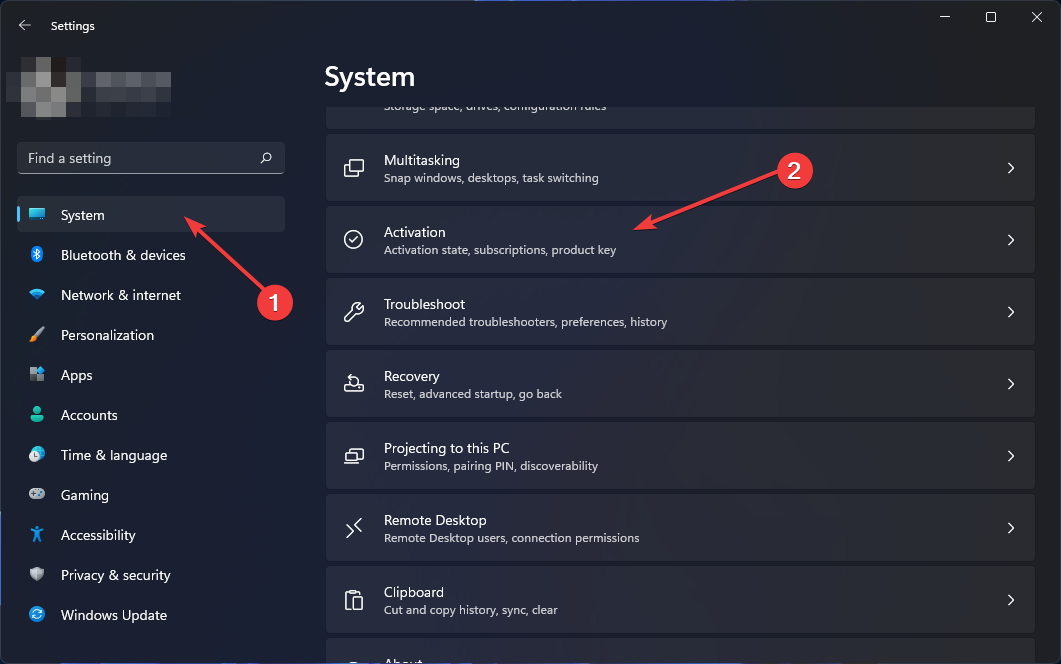1061x664 pixels.
Task: Click 'Recommended troubleshooters, preferences, history' text
Action: coord(525,322)
